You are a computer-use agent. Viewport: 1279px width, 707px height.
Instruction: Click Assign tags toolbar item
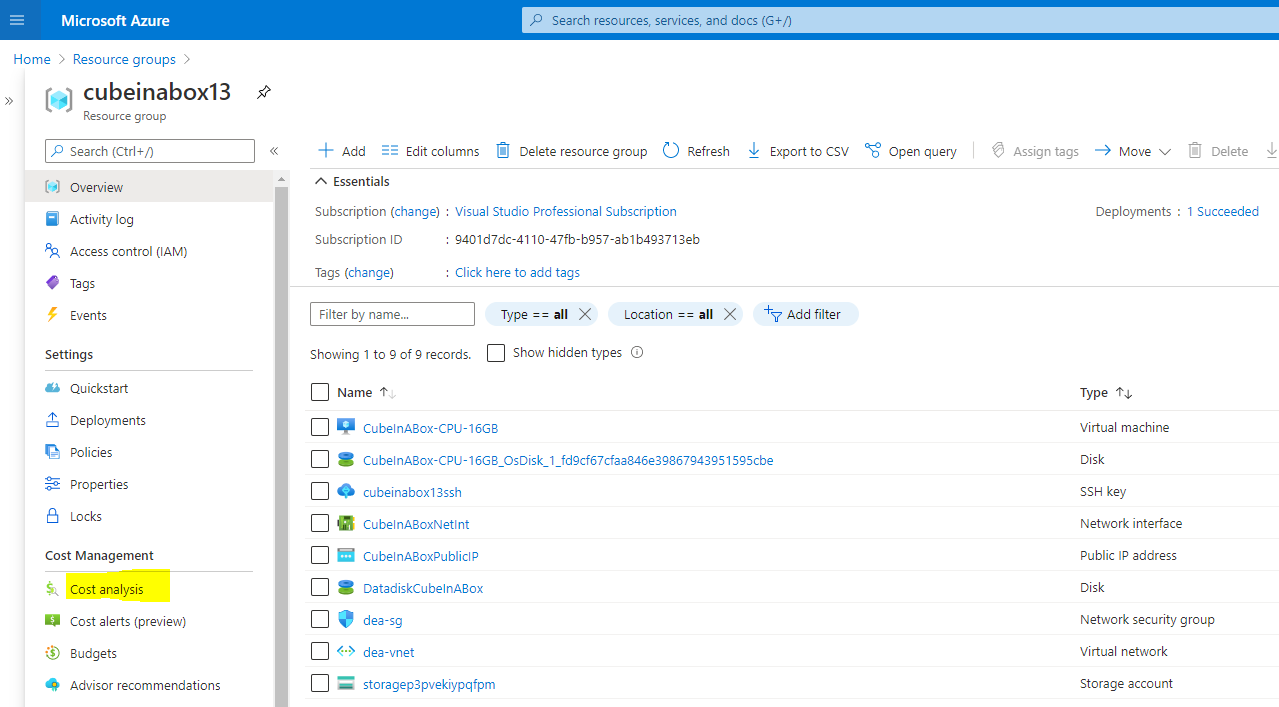1034,151
